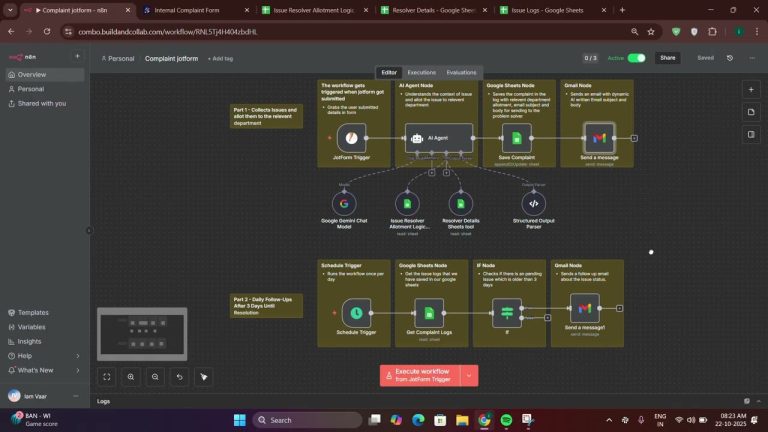
Task: Click the Windows taskbar Search box
Action: point(308,420)
